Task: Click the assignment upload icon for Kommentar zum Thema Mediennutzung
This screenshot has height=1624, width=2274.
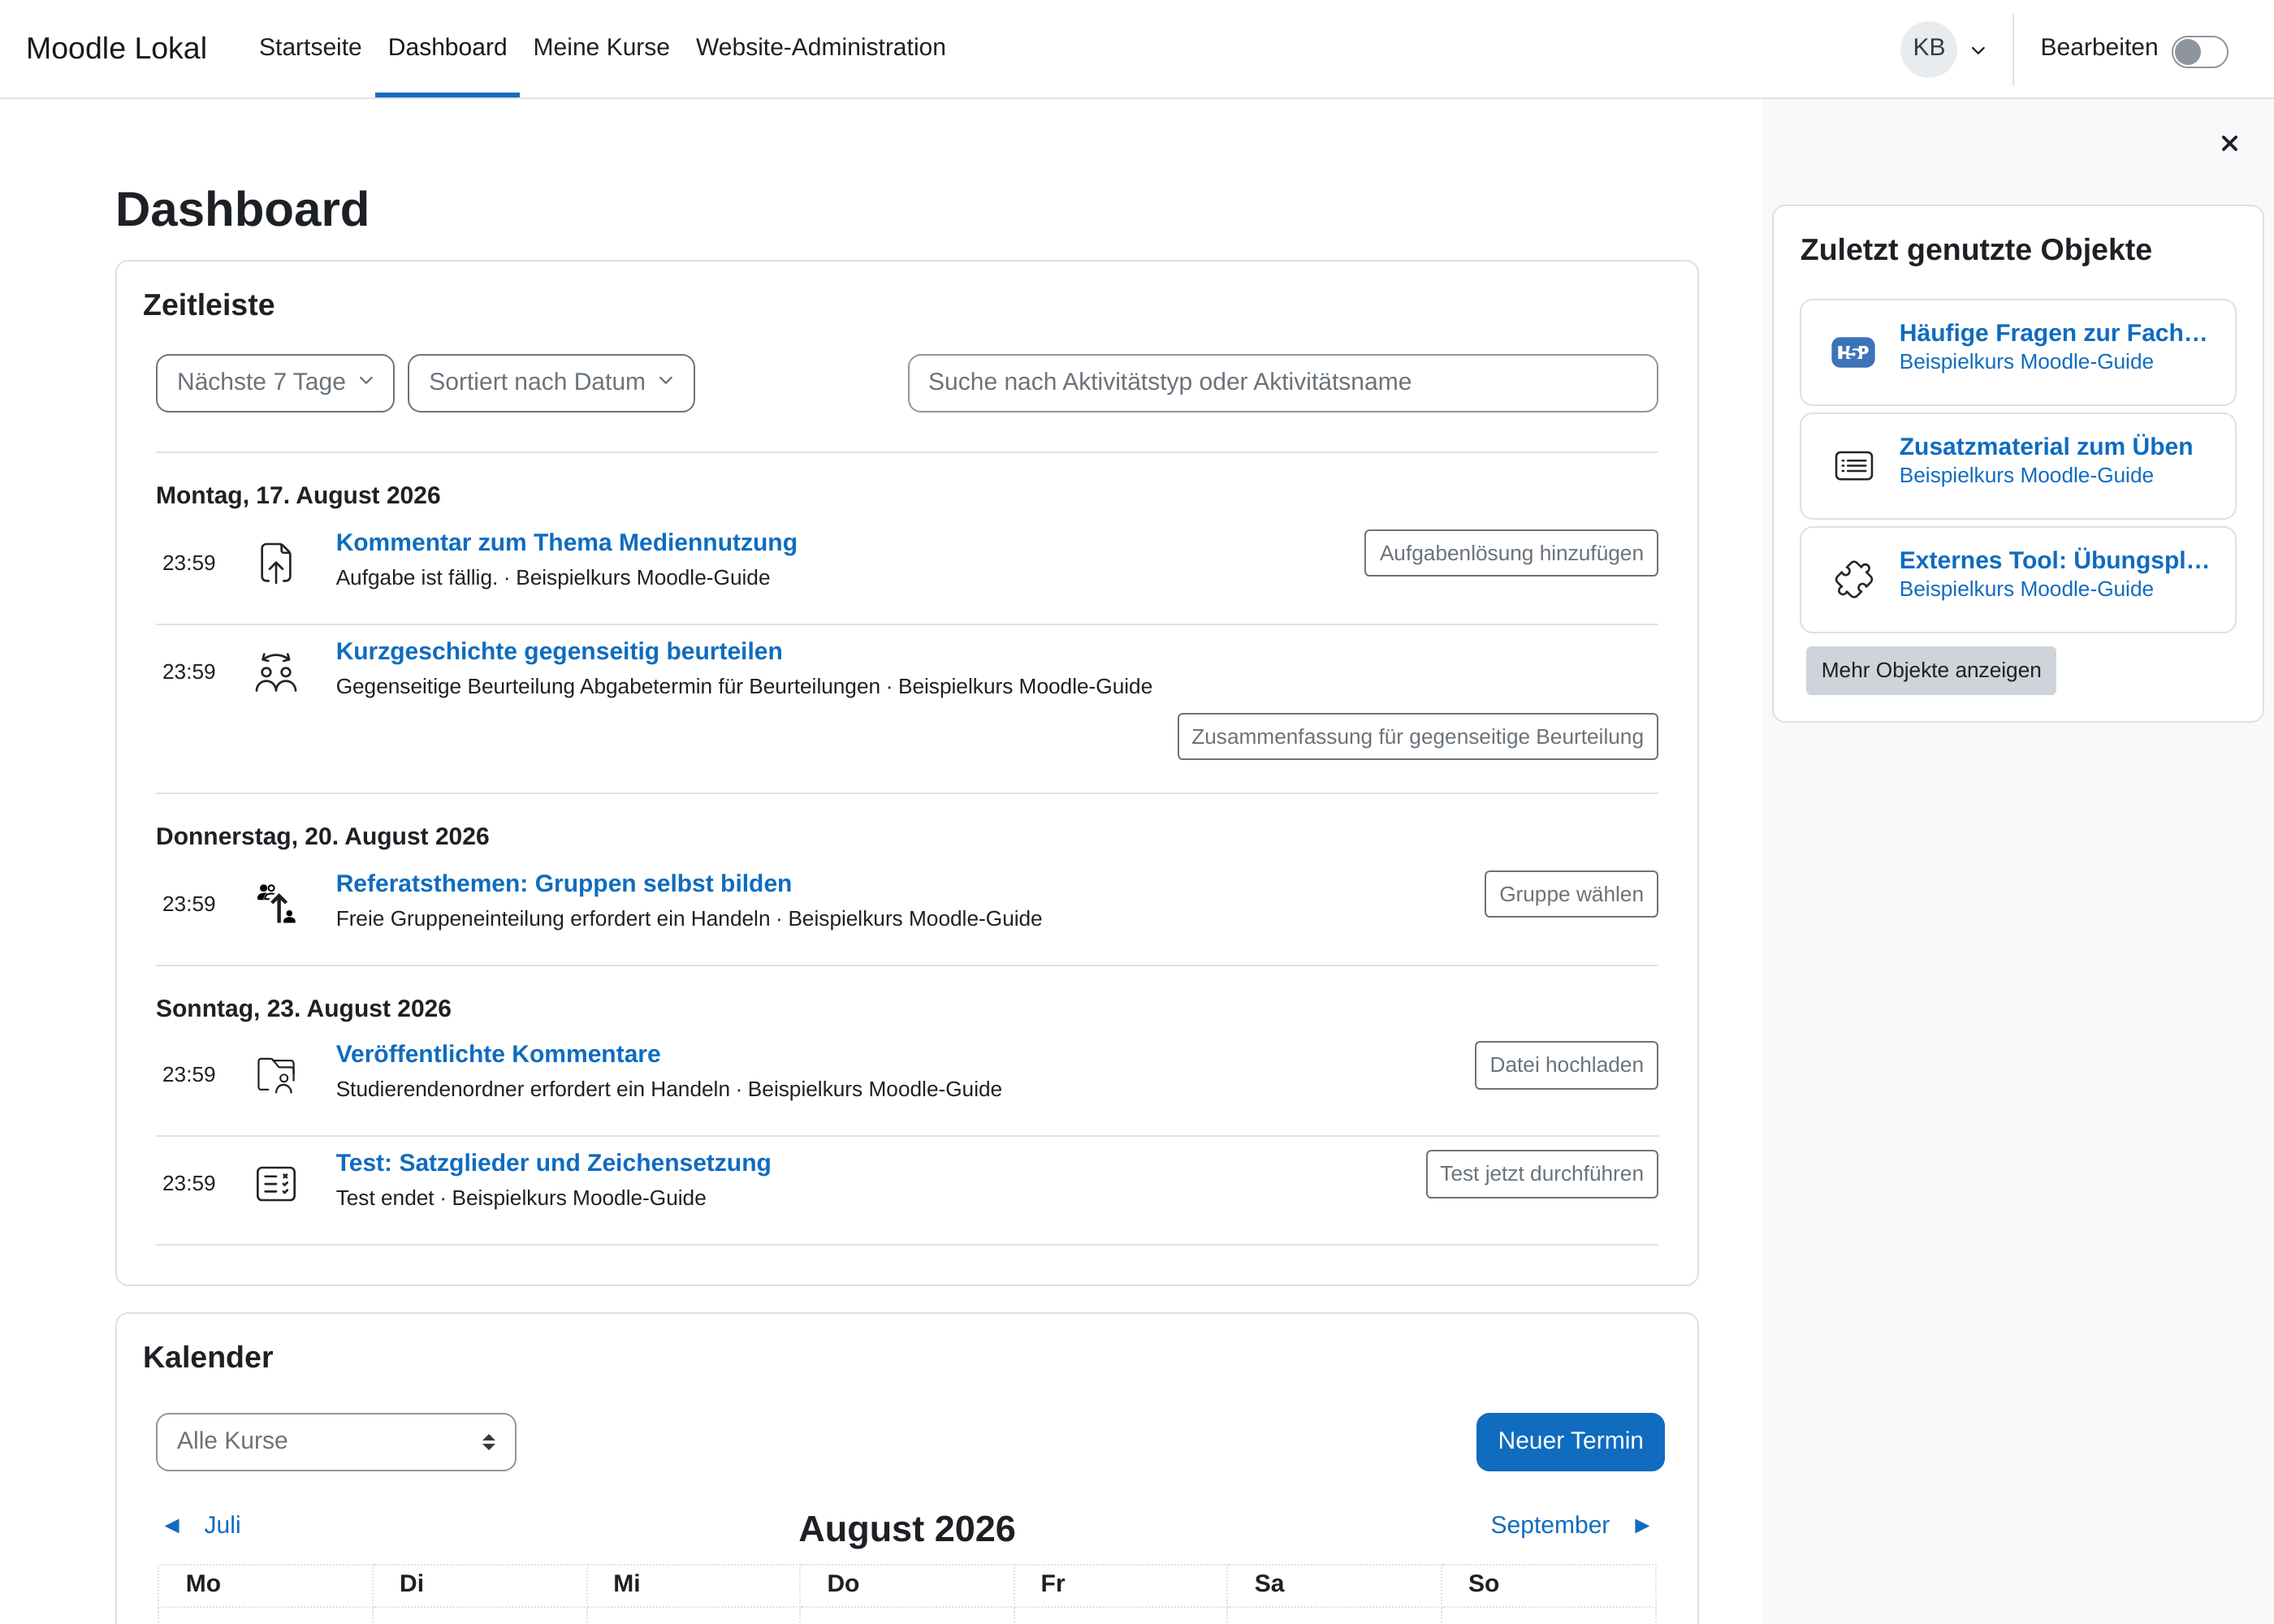Action: coord(276,563)
